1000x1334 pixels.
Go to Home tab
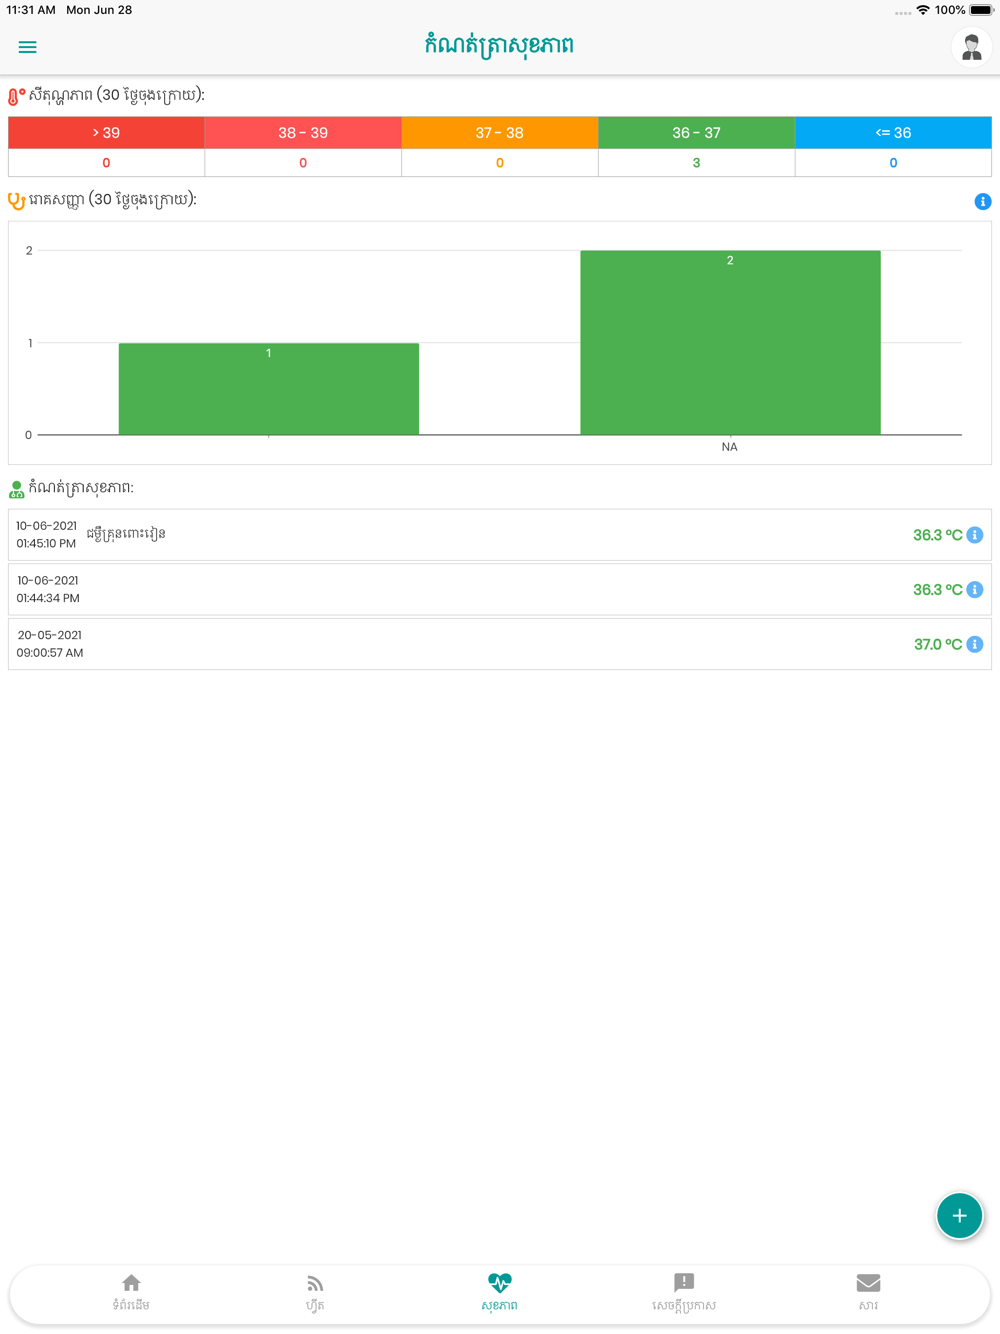click(131, 1293)
